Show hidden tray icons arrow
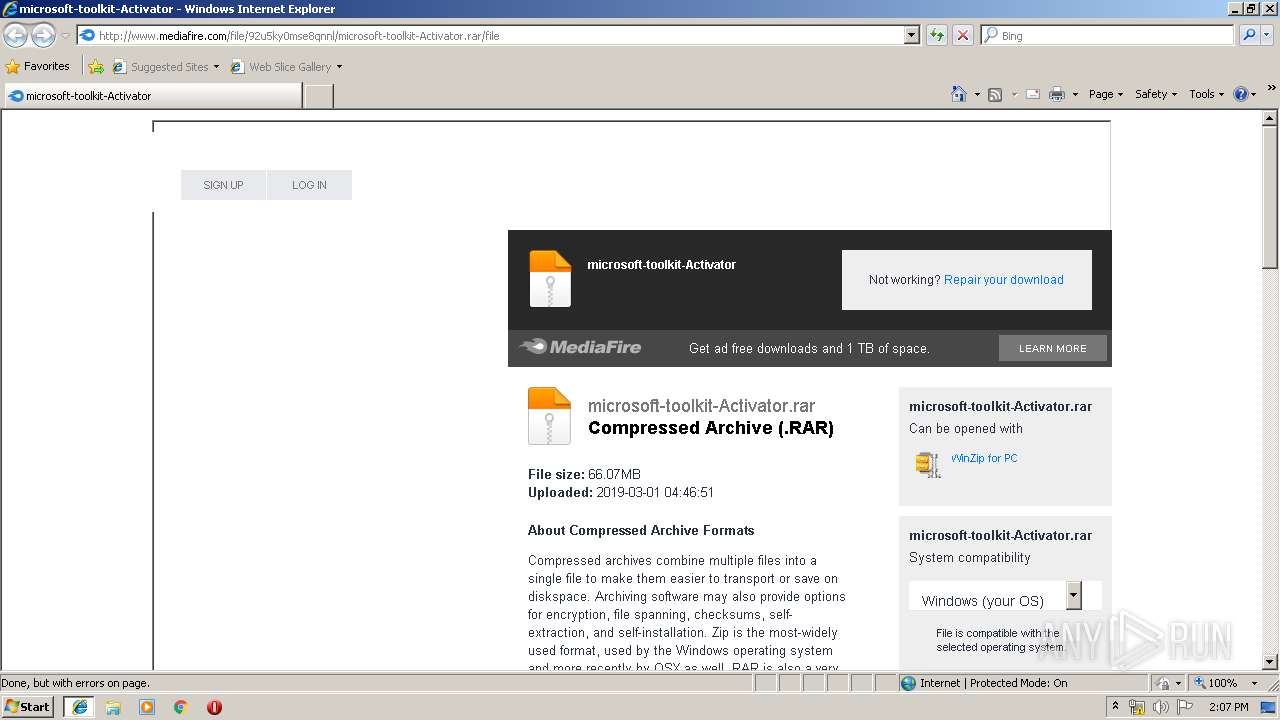The image size is (1280, 720). pos(1115,707)
